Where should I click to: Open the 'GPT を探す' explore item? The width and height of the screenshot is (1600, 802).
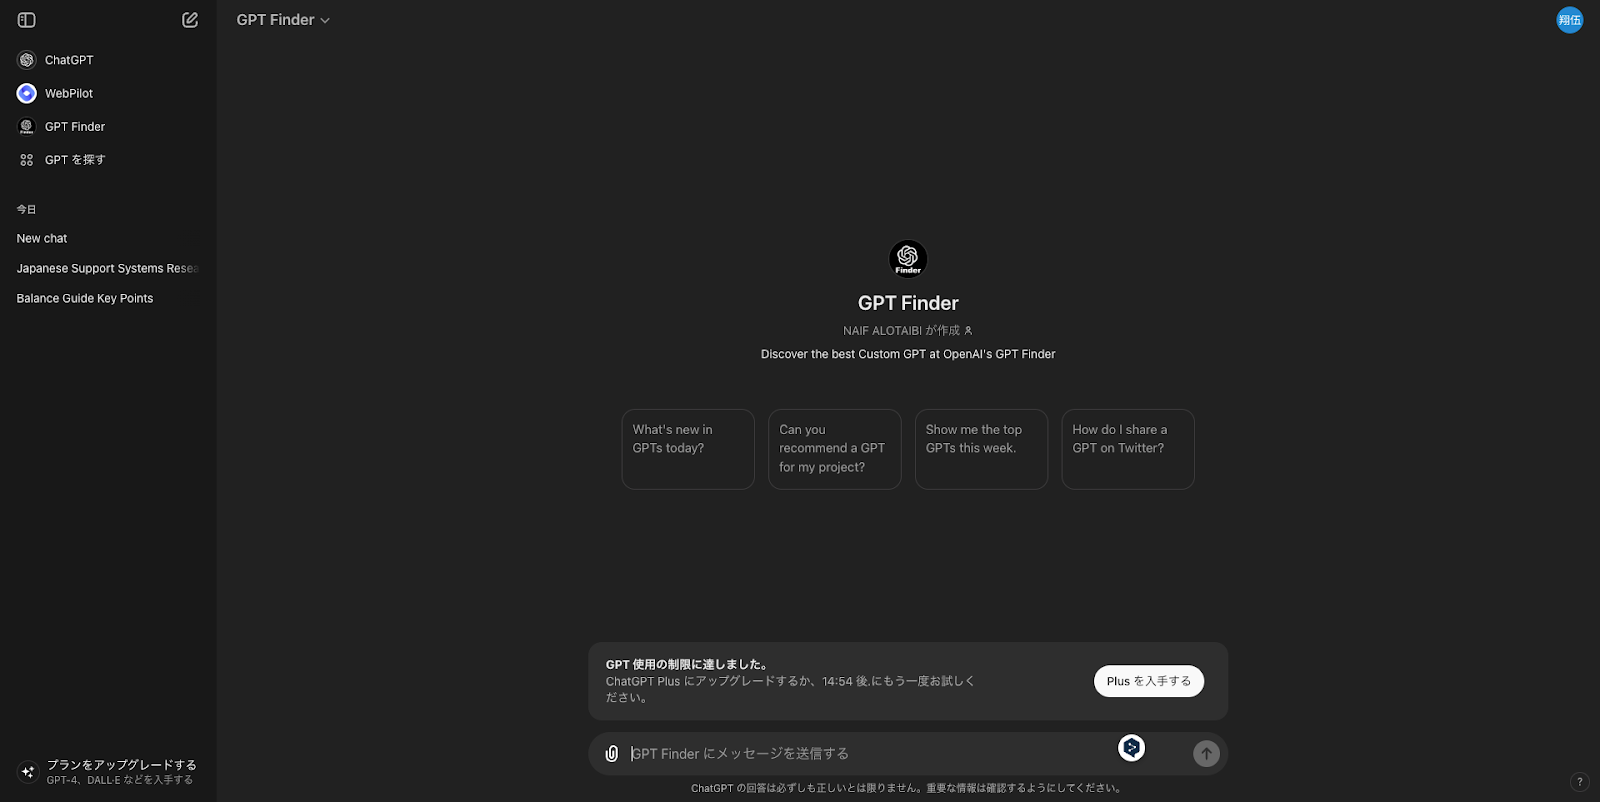108,160
